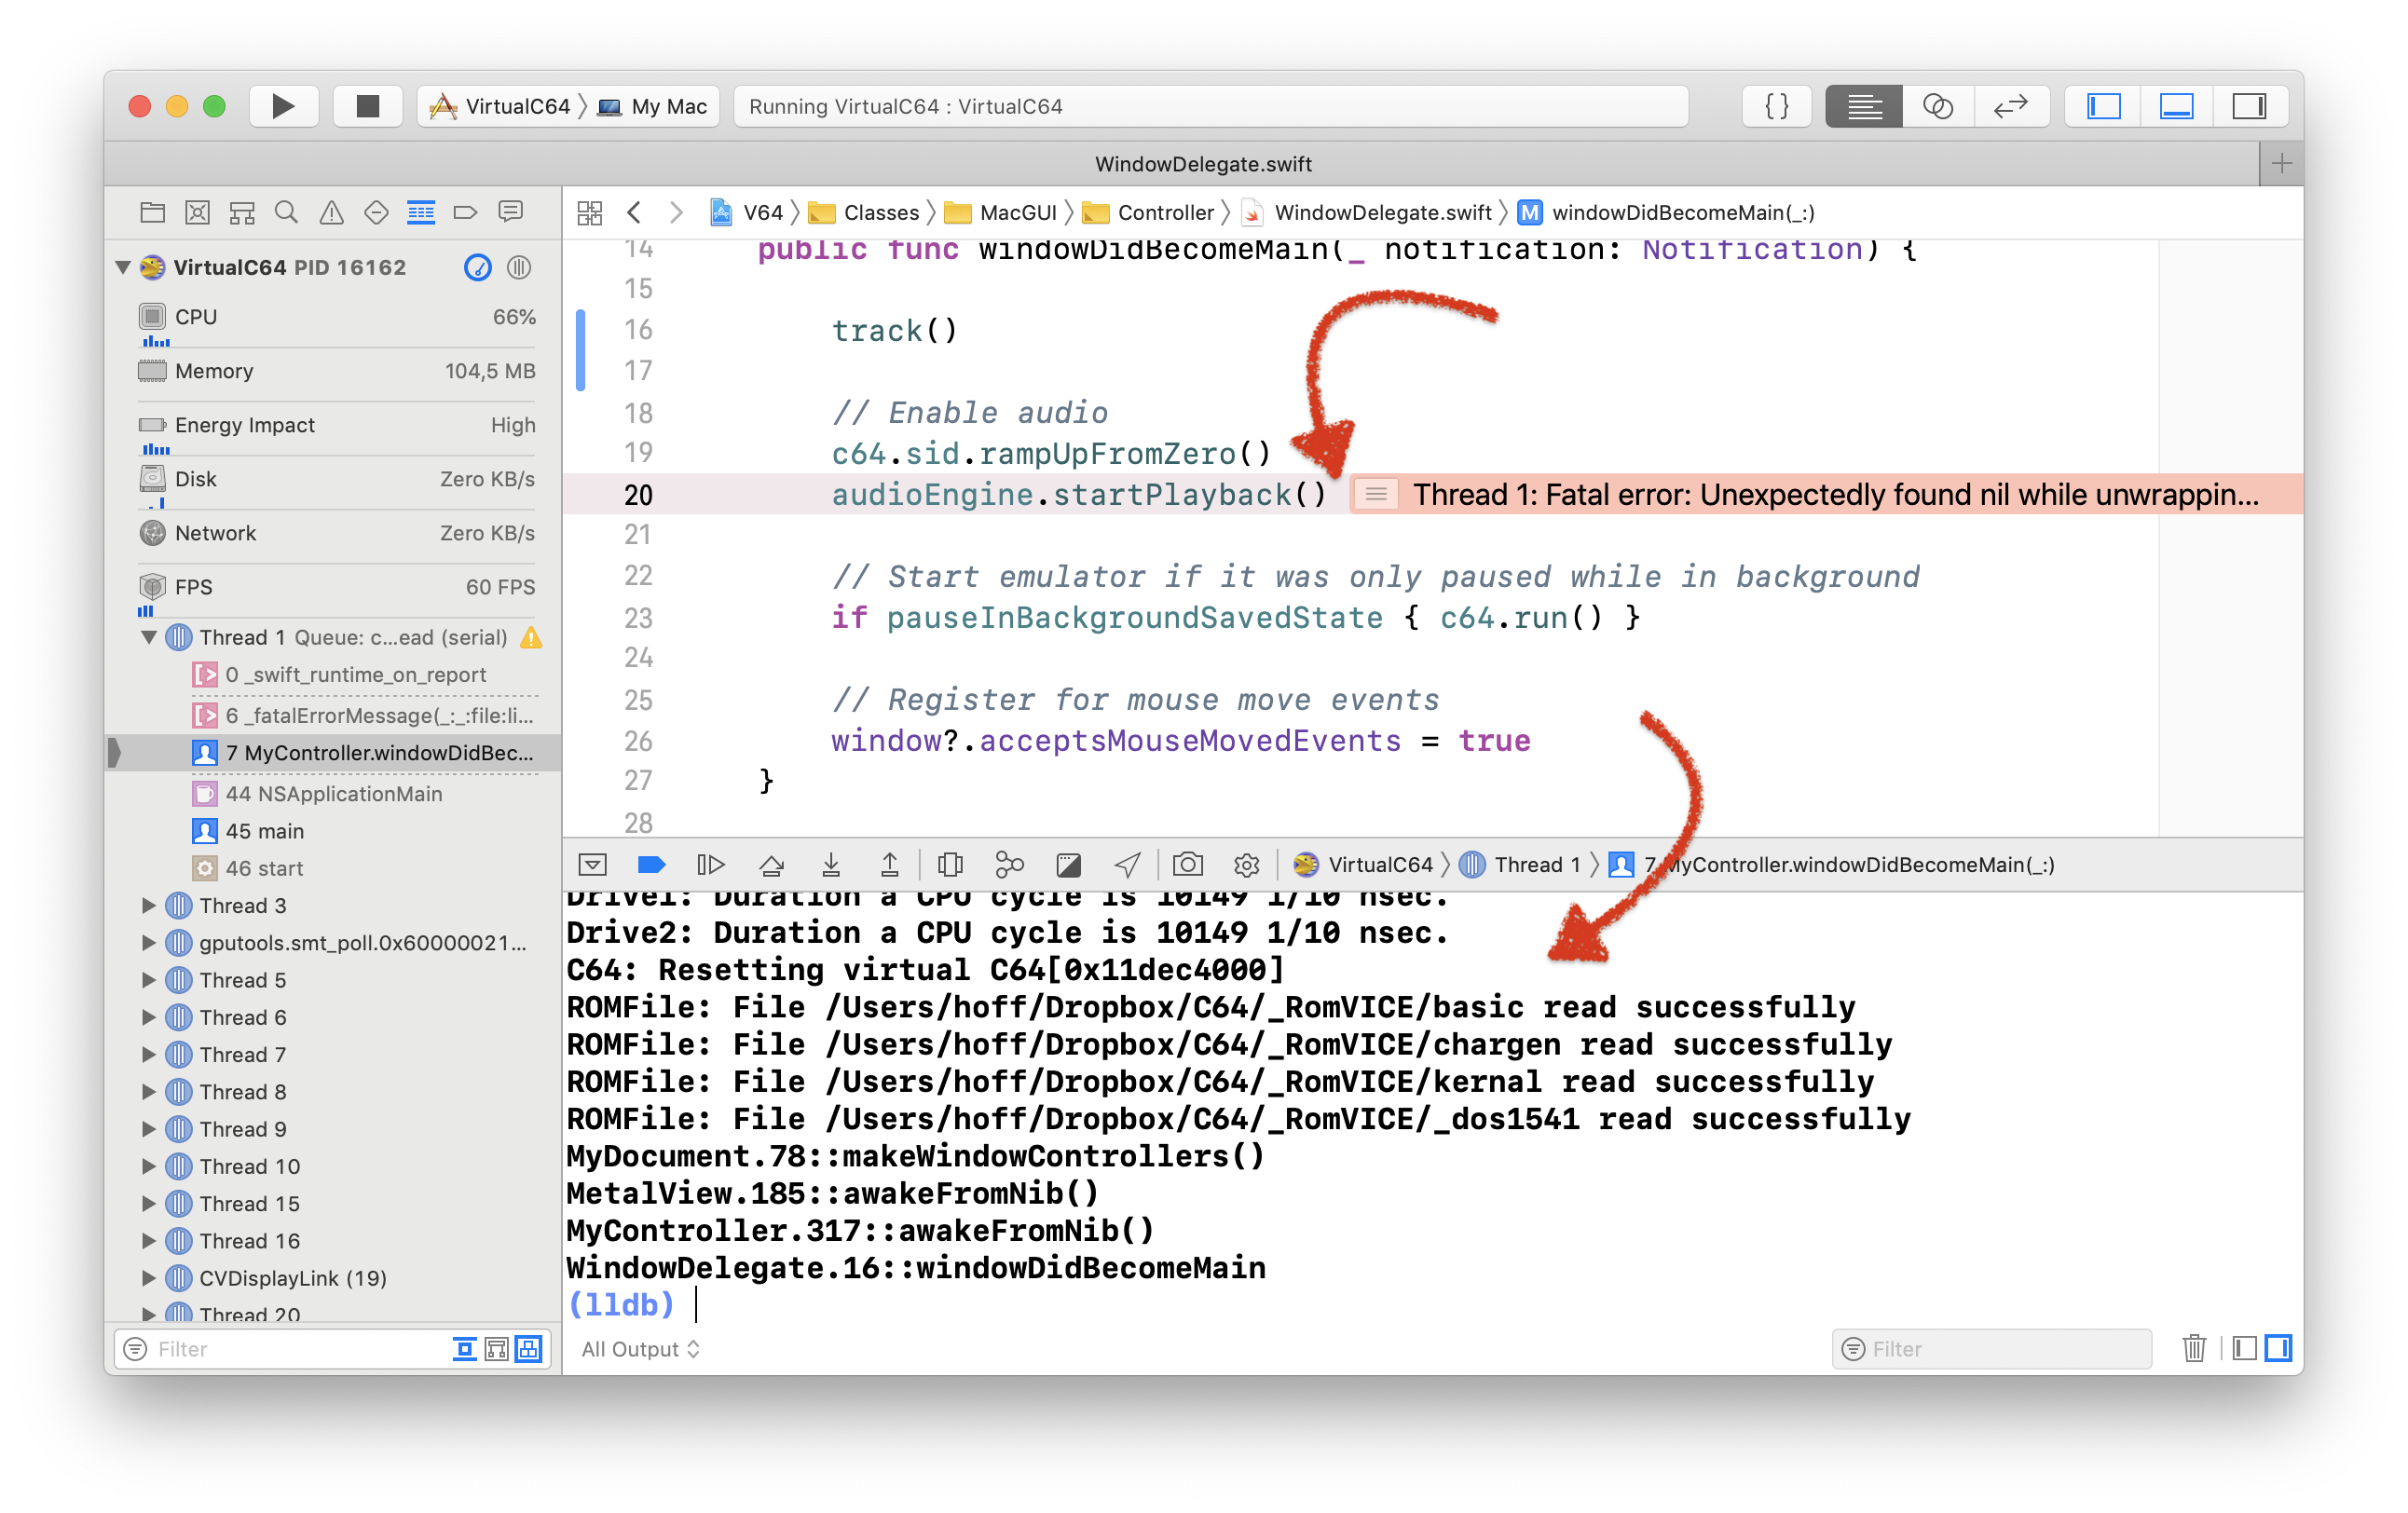Expand Thread 3 in debug navigator
Viewport: 2408px width, 1513px height.
click(x=149, y=905)
